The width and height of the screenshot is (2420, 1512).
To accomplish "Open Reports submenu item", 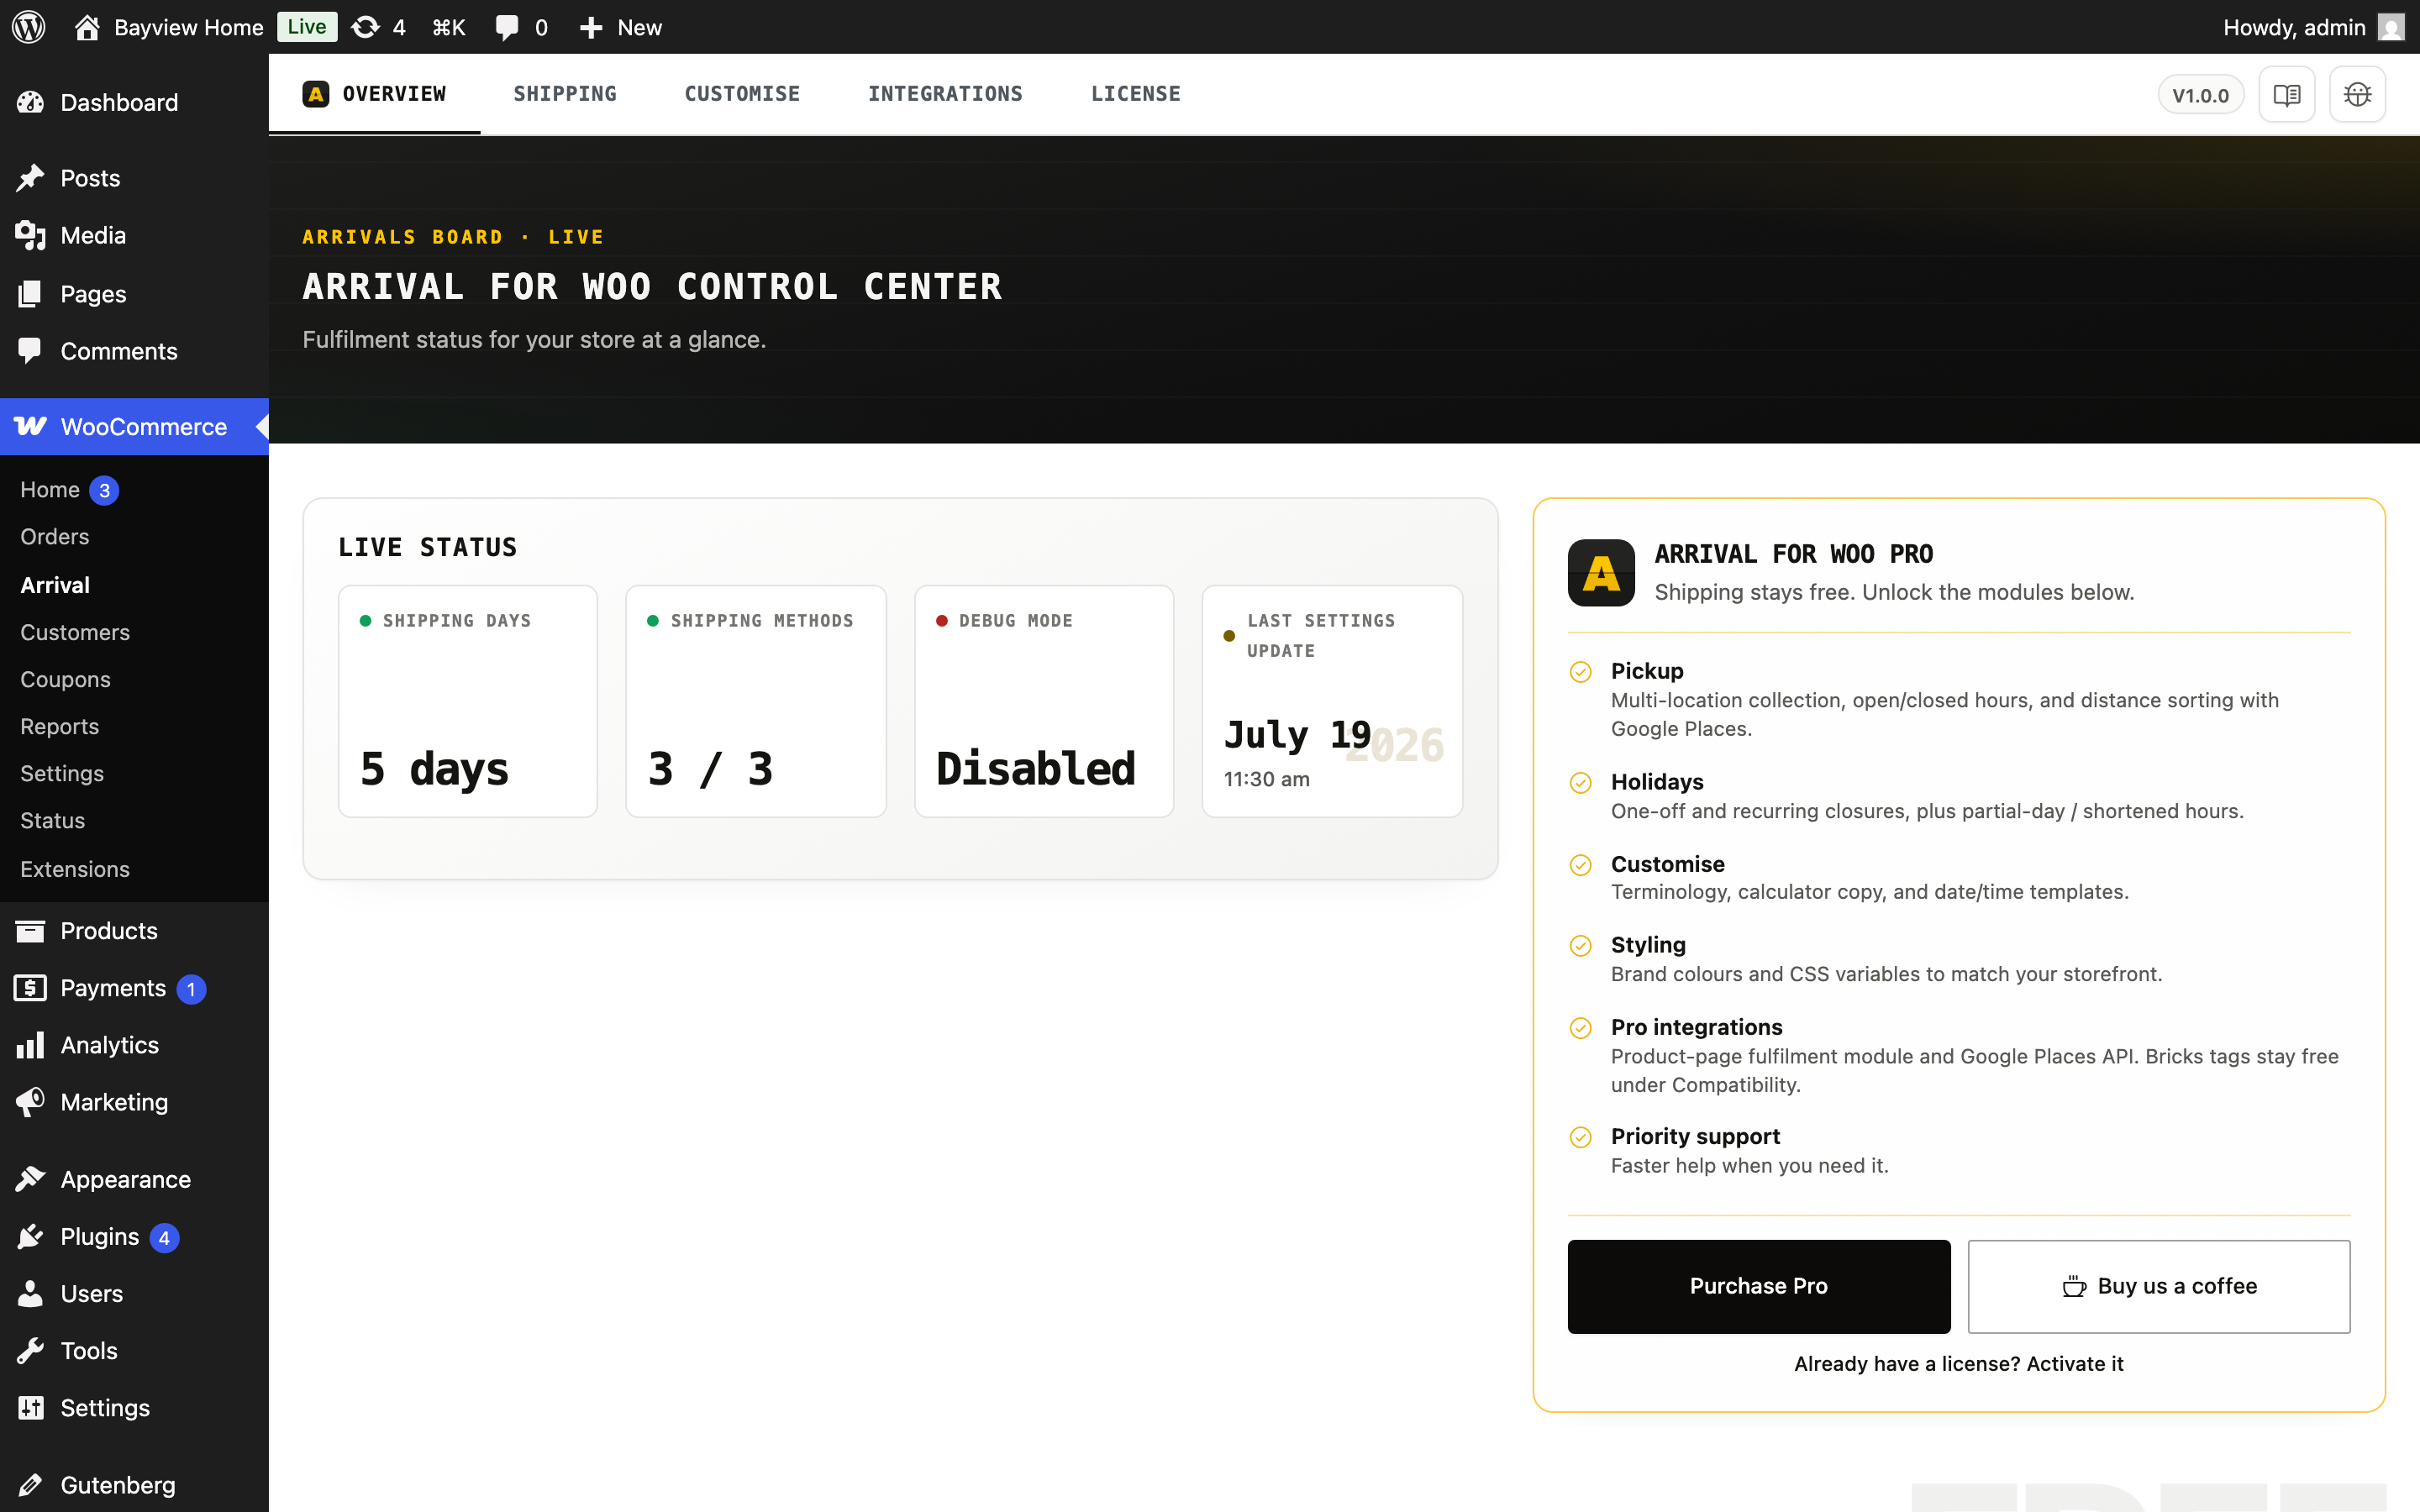I will pos(59,726).
